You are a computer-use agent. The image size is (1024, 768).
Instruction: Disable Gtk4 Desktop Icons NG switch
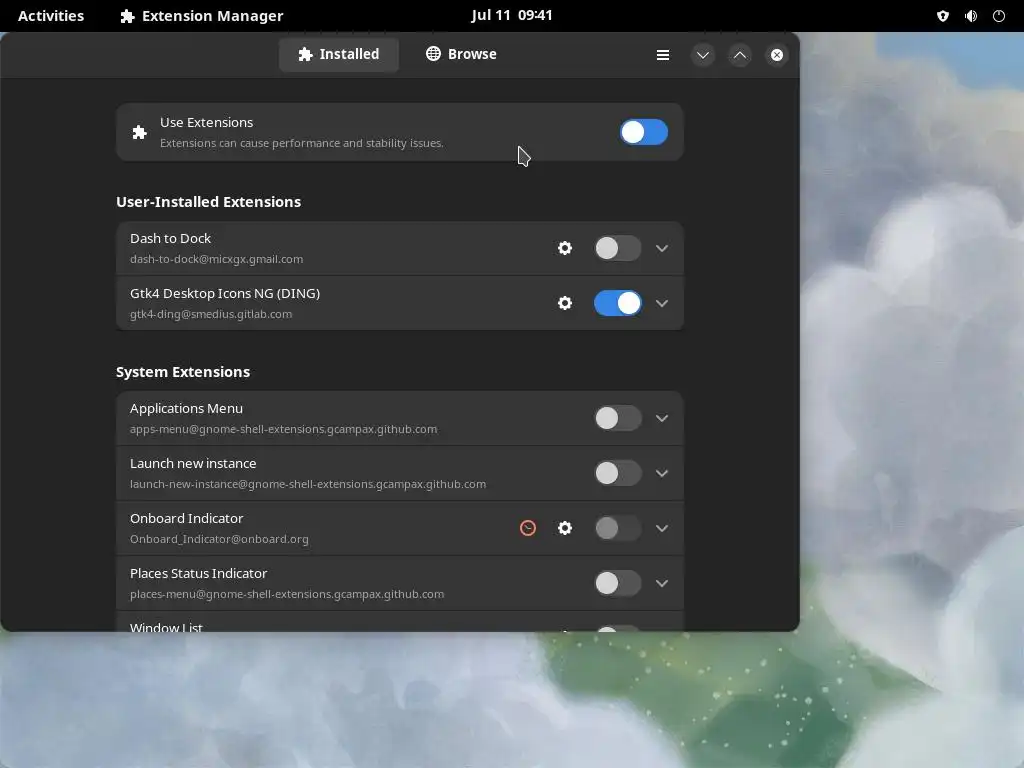tap(618, 303)
